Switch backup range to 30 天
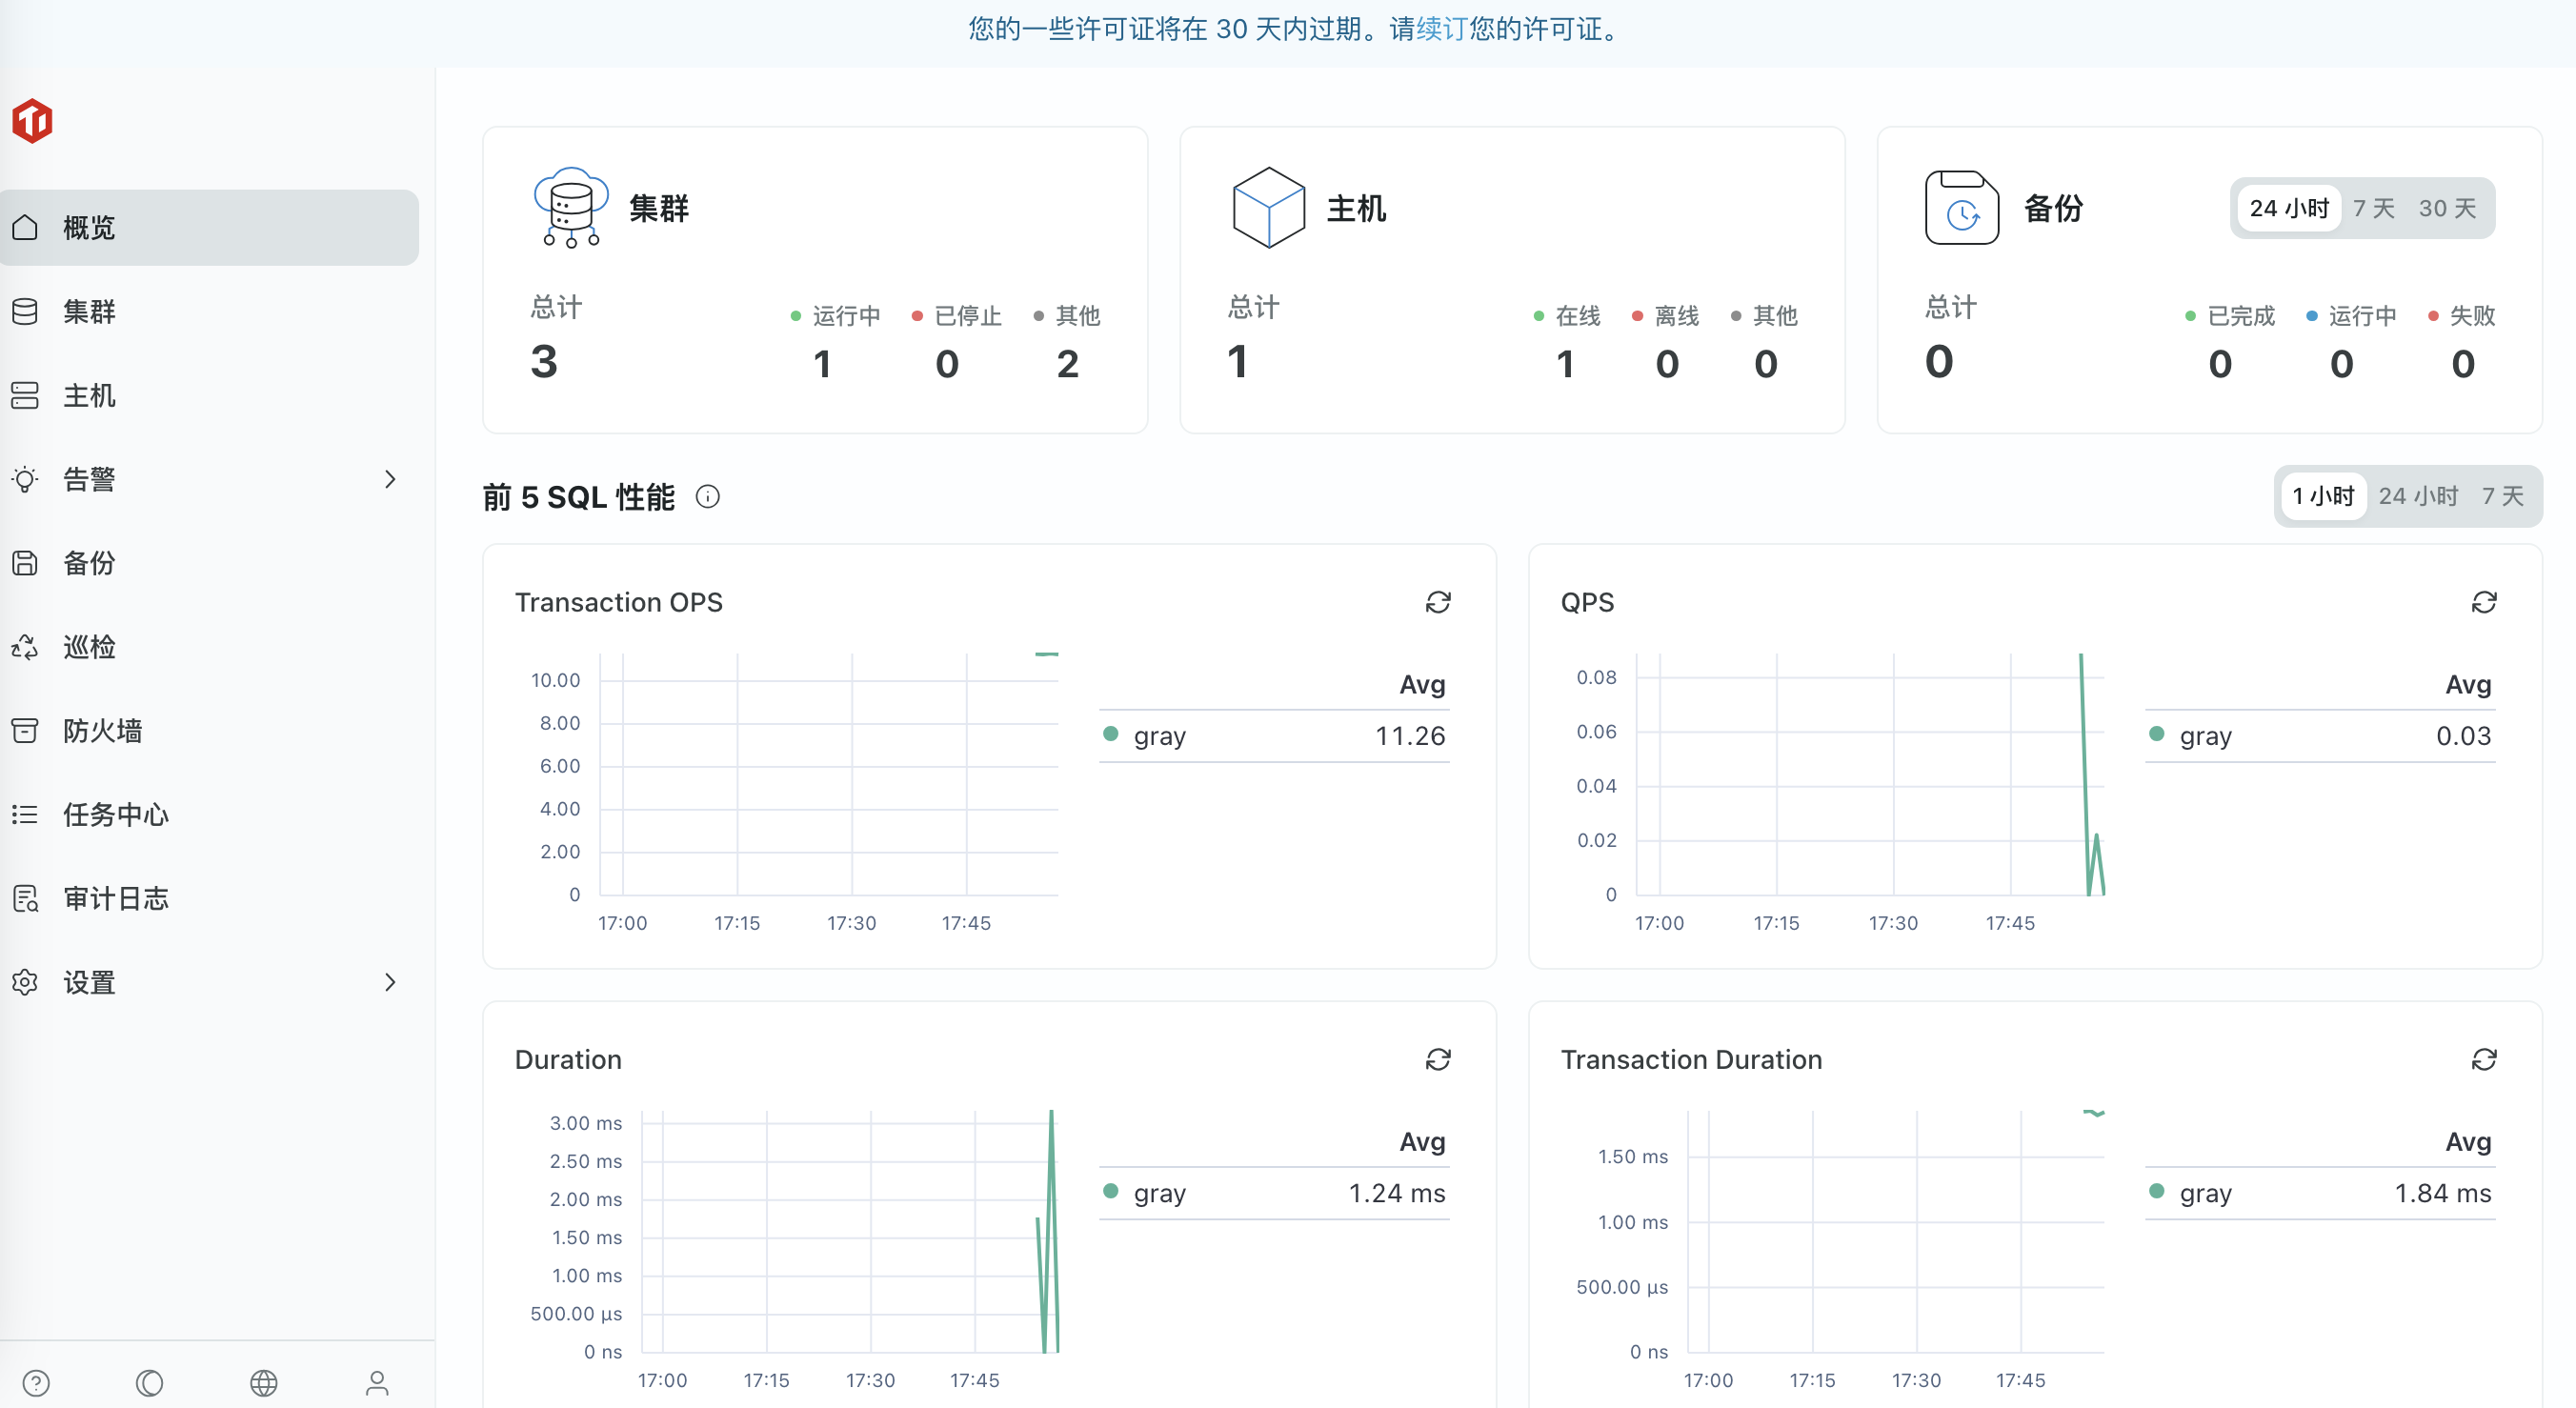Viewport: 2576px width, 1408px height. click(x=2446, y=208)
